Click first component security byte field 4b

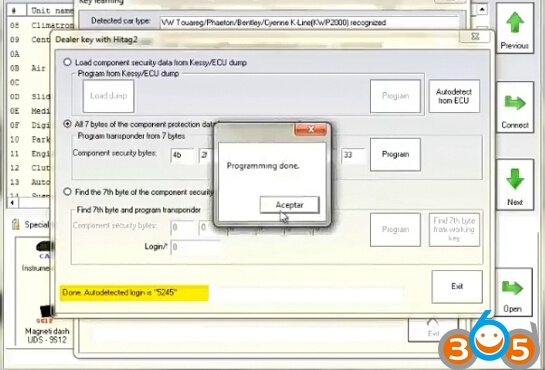tap(182, 155)
